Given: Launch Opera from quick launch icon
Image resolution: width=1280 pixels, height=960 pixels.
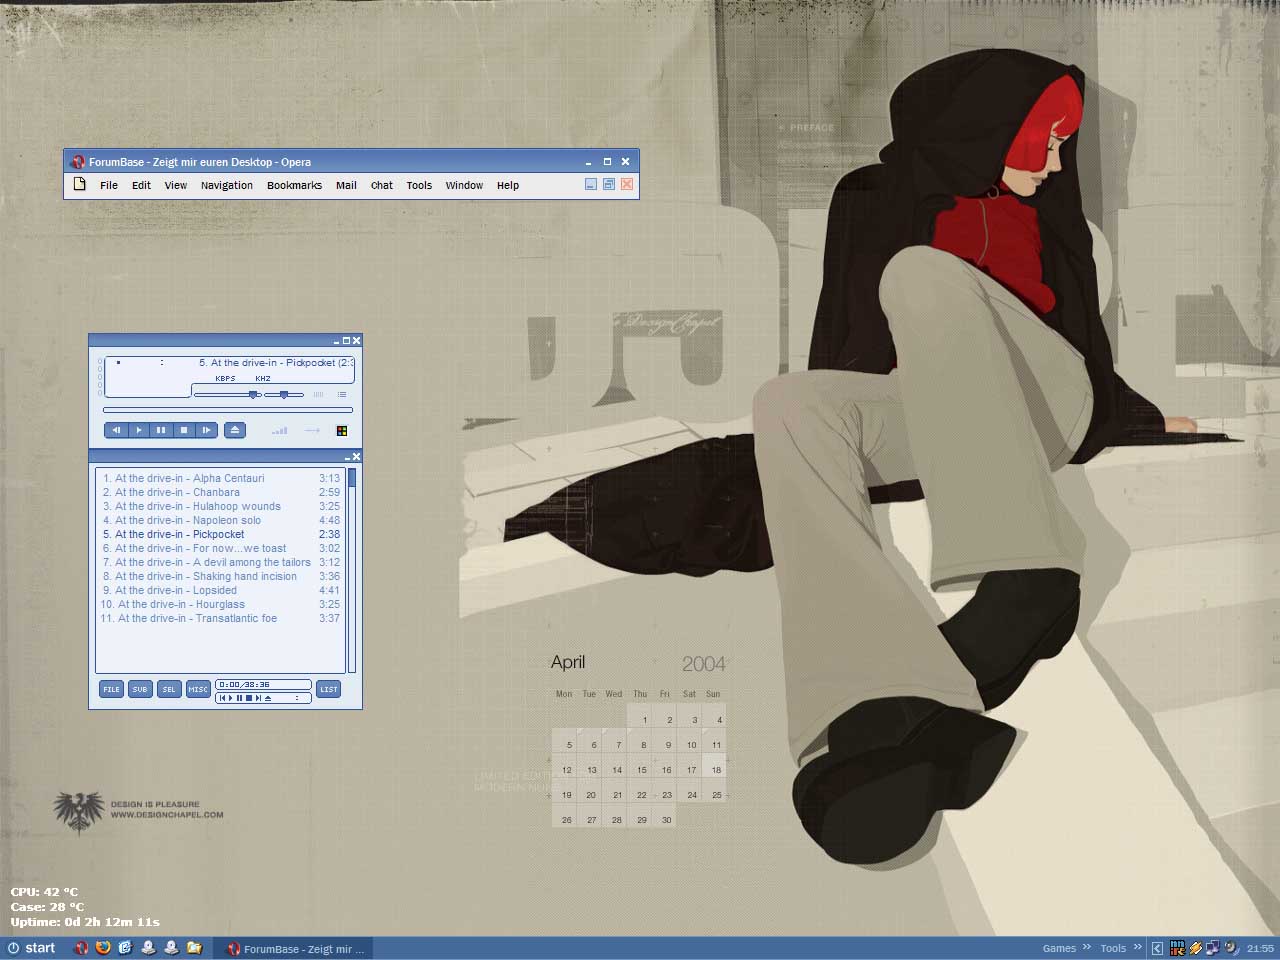Looking at the screenshot, I should [x=81, y=948].
